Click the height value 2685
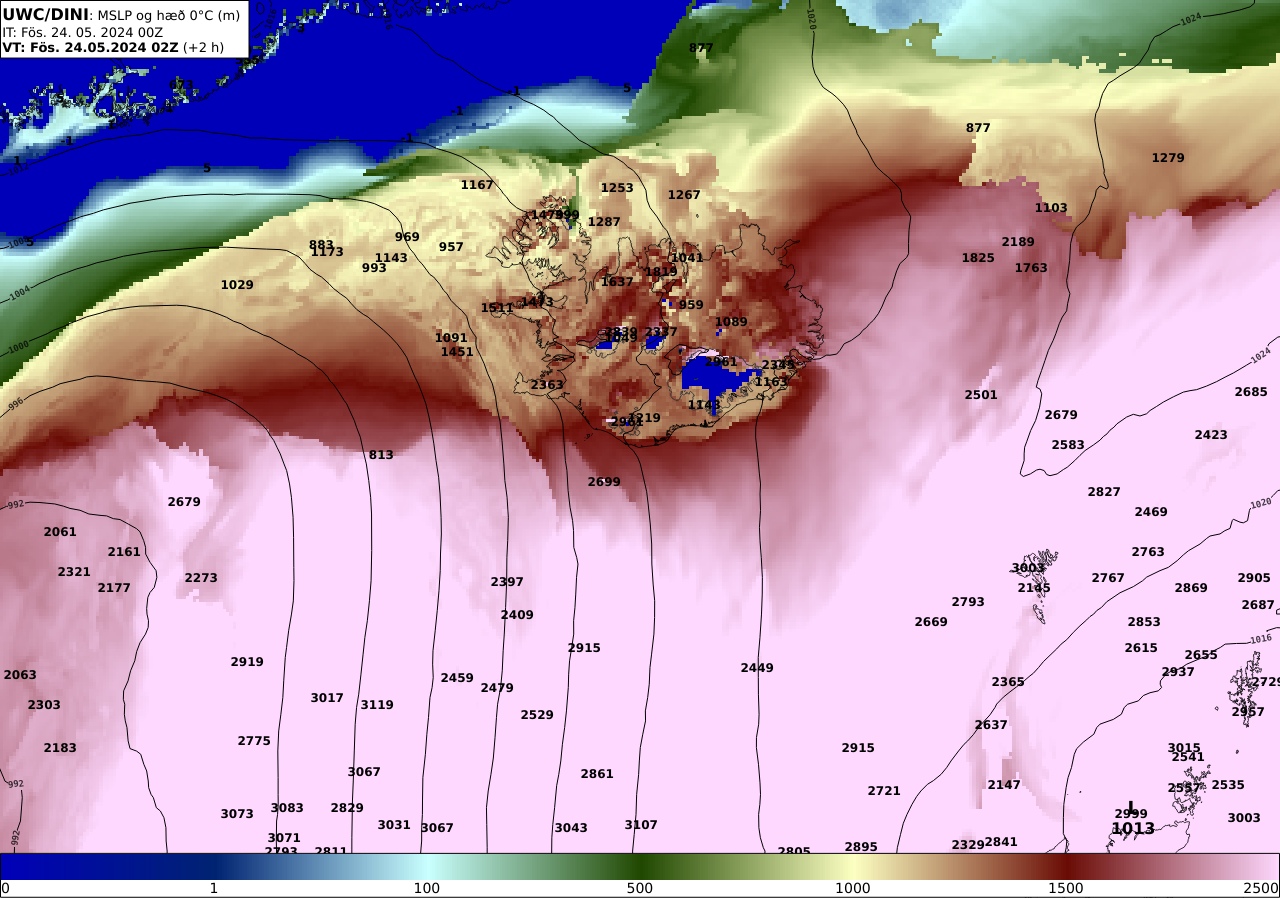1280x898 pixels. point(1251,392)
